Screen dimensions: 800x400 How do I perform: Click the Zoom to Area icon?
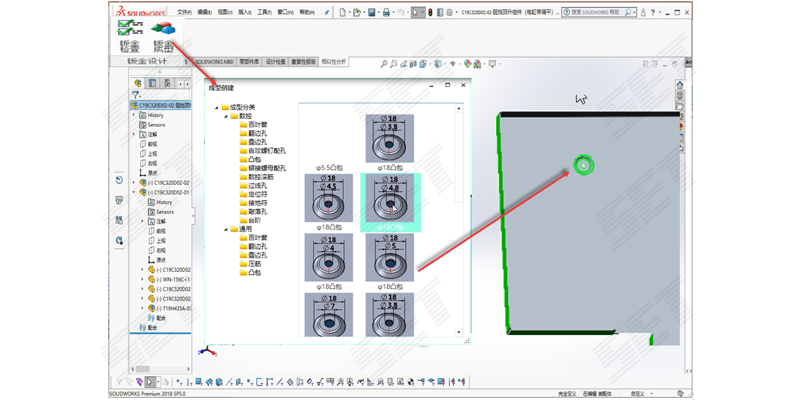click(394, 64)
